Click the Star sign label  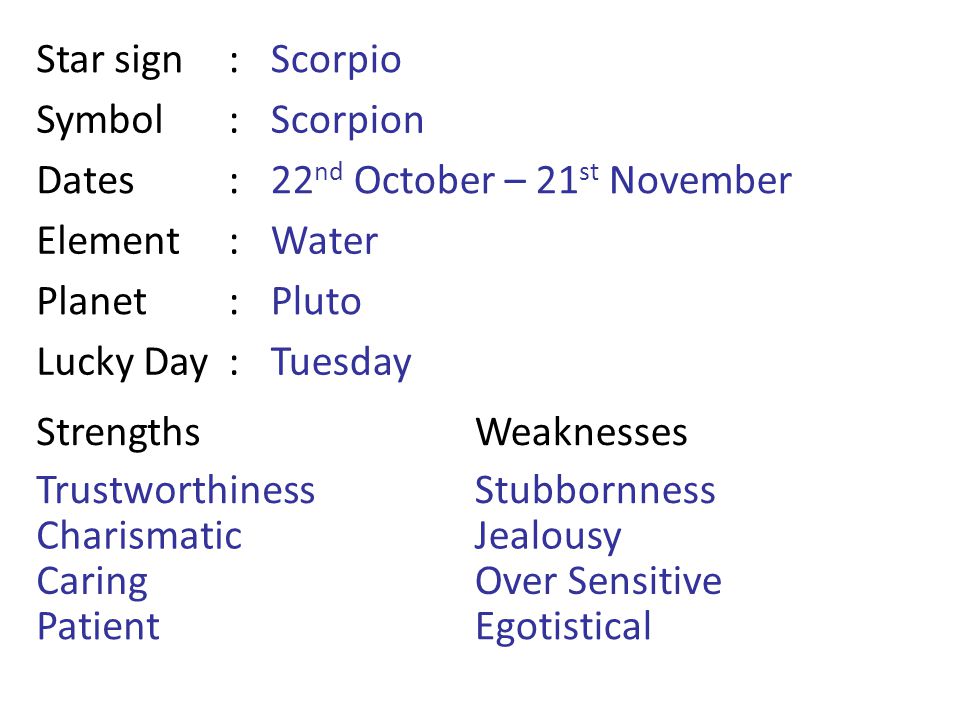click(x=110, y=61)
